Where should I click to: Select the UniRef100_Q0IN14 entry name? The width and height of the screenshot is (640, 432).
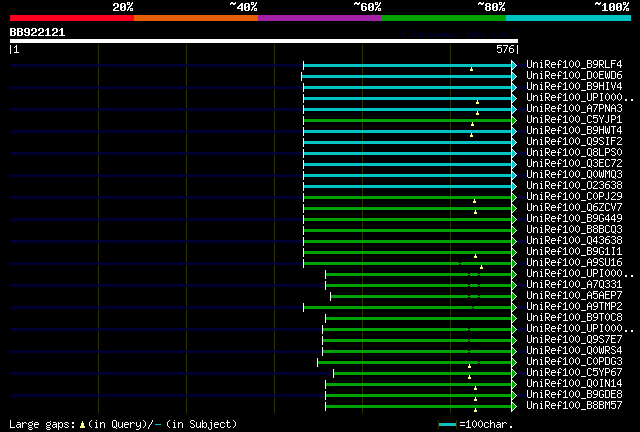[574, 384]
